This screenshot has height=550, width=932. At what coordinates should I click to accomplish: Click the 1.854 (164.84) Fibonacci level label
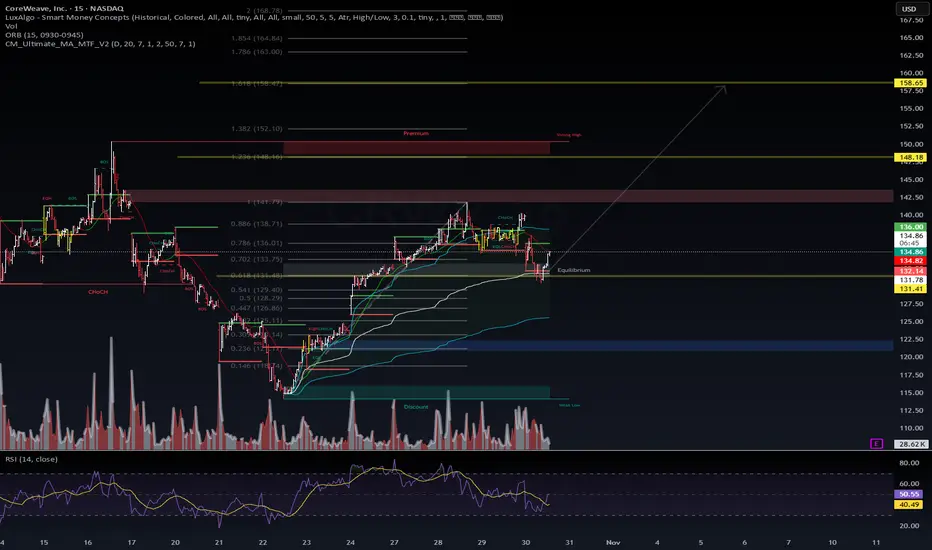(x=257, y=38)
